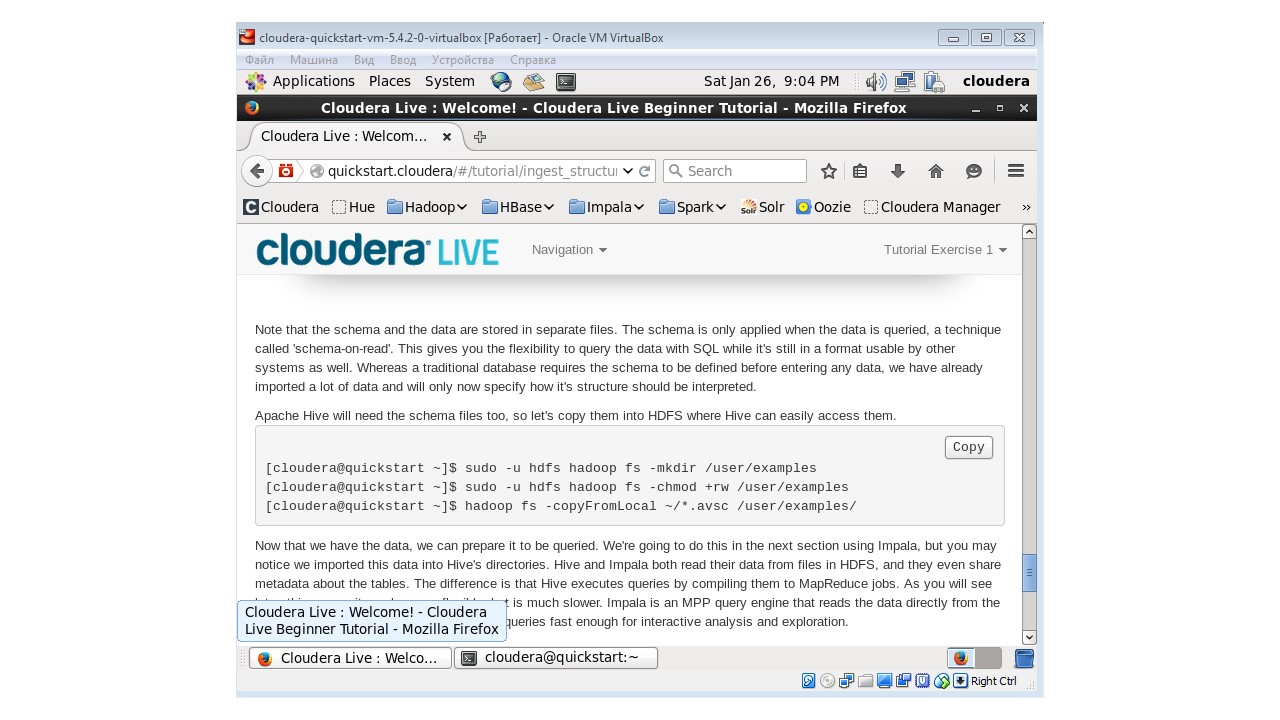1280x720 pixels.
Task: Launch Firefox from the GNOME top panel
Action: tap(501, 82)
